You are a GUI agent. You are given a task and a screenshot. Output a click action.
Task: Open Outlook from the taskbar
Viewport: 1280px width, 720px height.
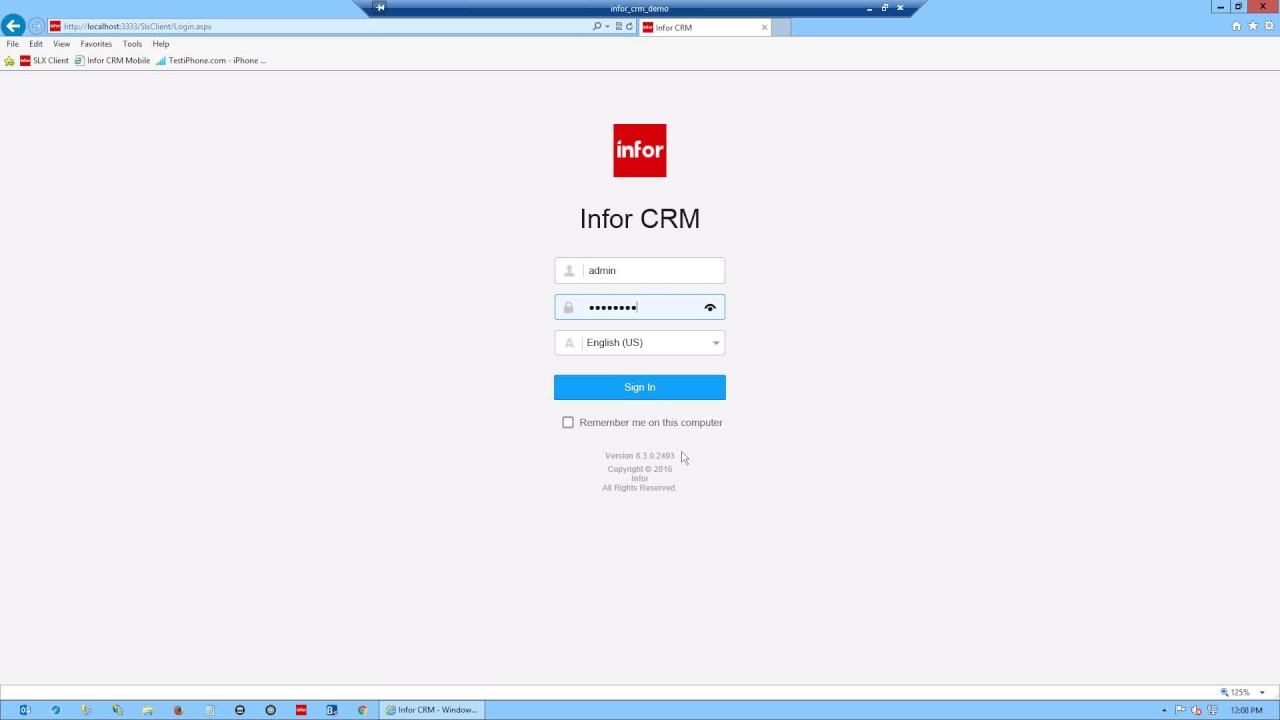(25, 710)
